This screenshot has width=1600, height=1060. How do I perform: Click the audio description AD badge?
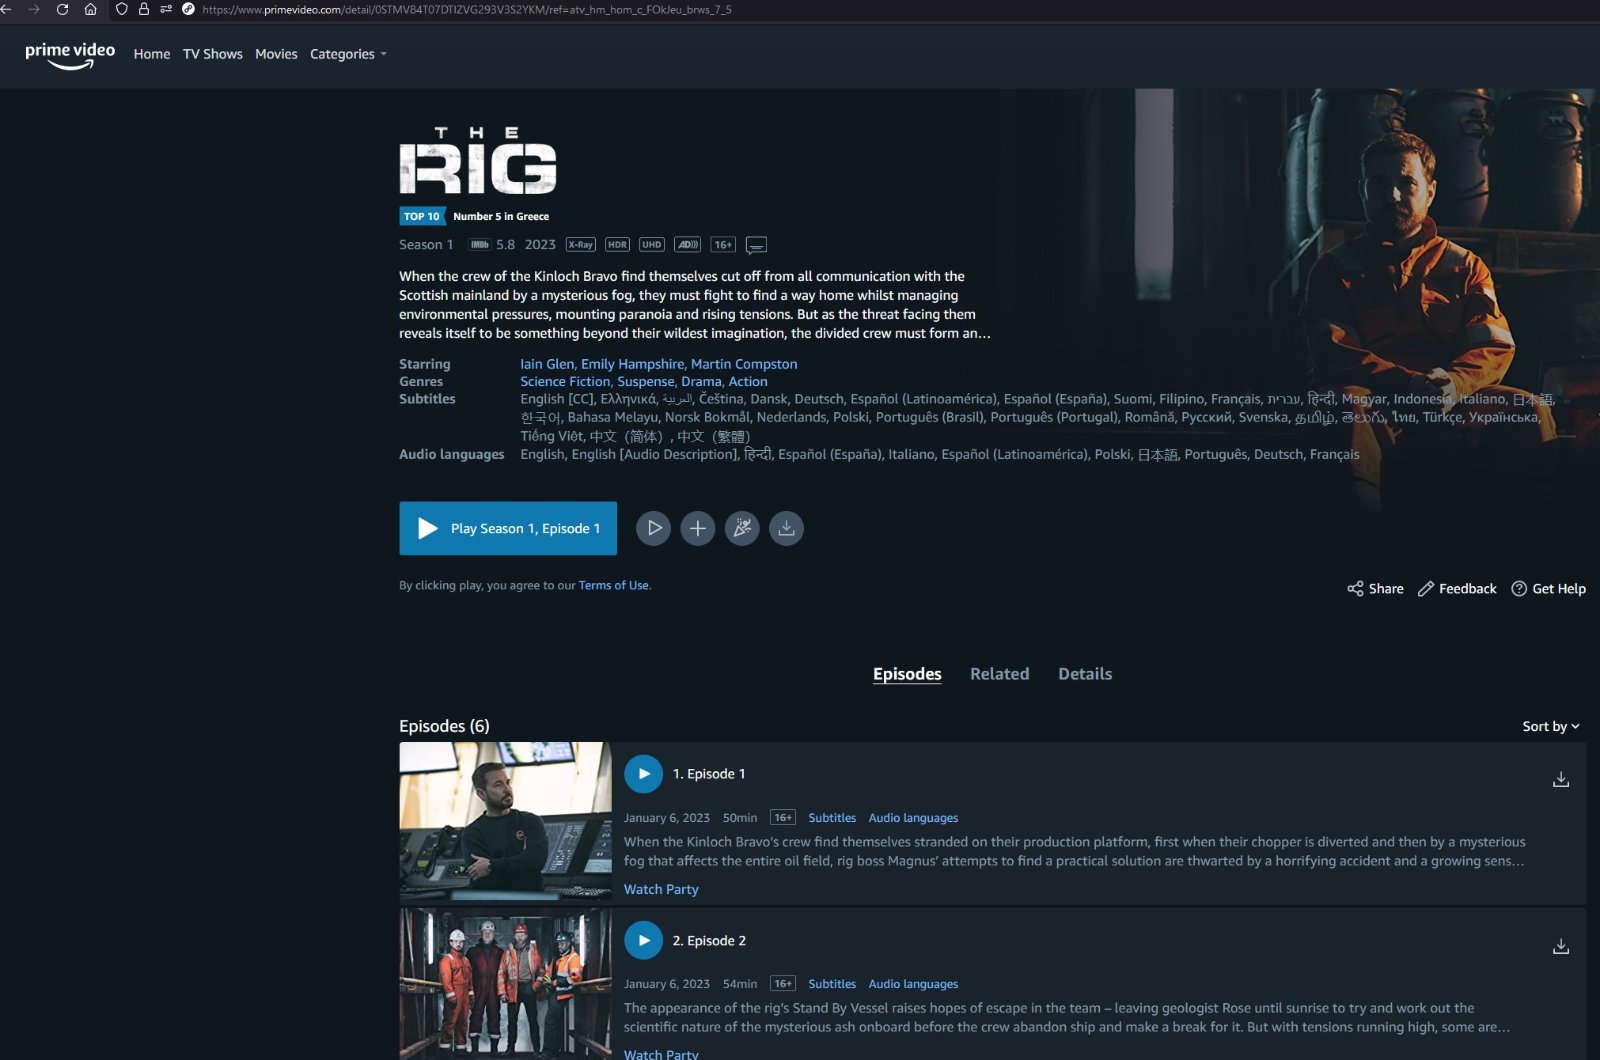tap(688, 245)
